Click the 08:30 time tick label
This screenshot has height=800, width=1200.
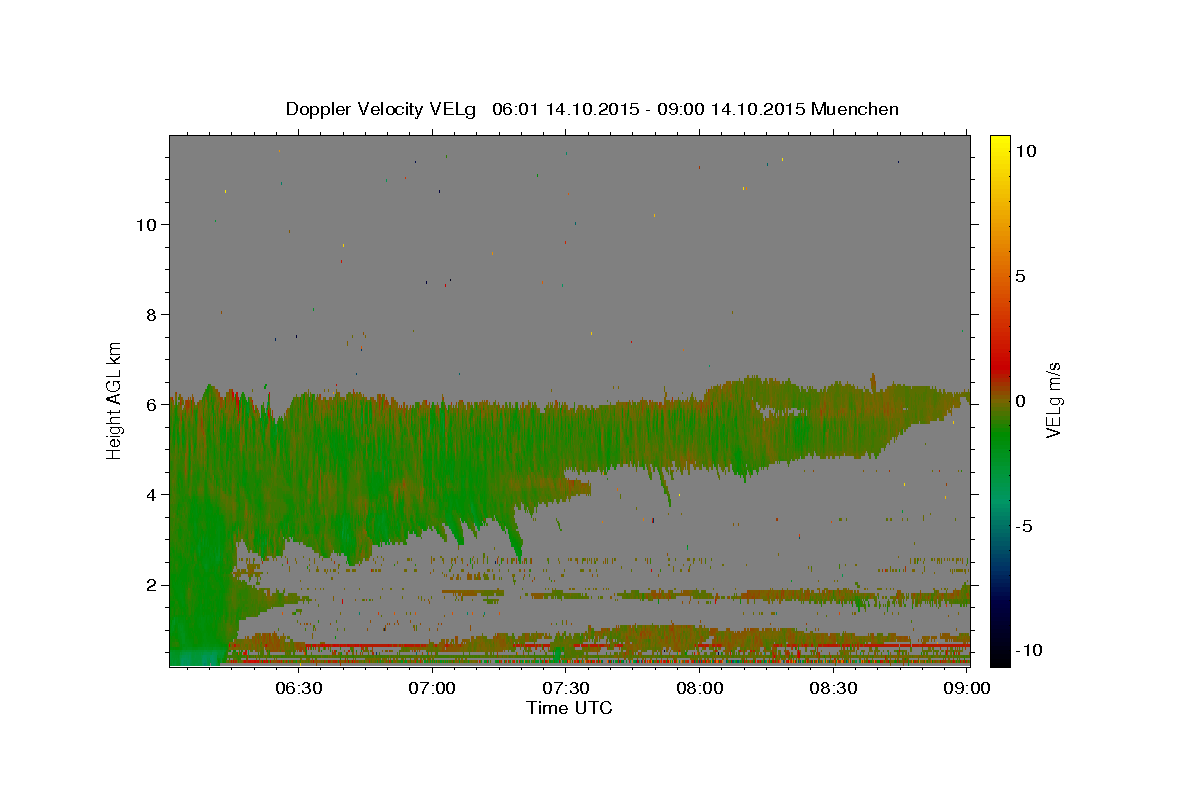833,688
